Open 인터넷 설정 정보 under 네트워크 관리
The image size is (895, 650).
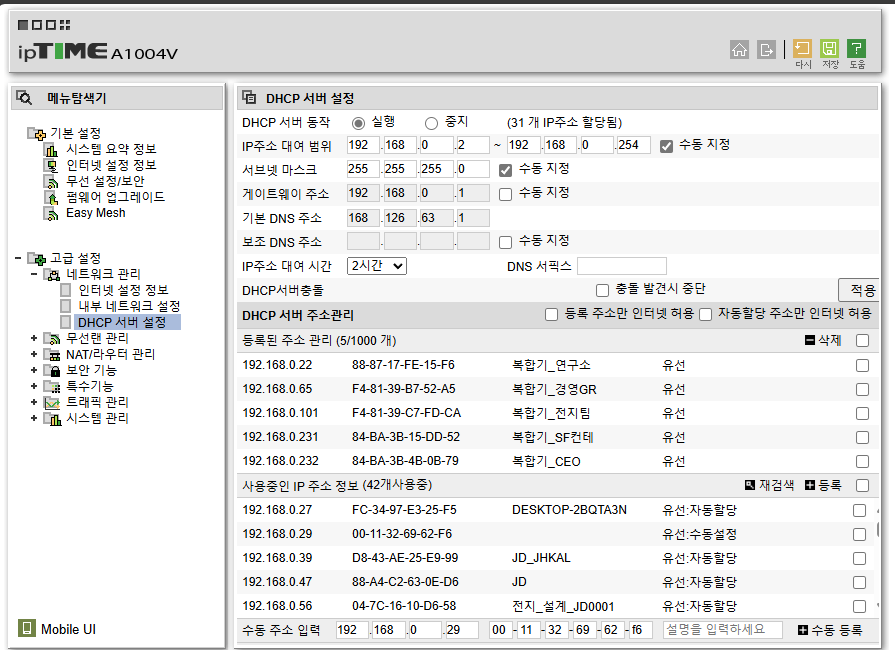coord(123,290)
